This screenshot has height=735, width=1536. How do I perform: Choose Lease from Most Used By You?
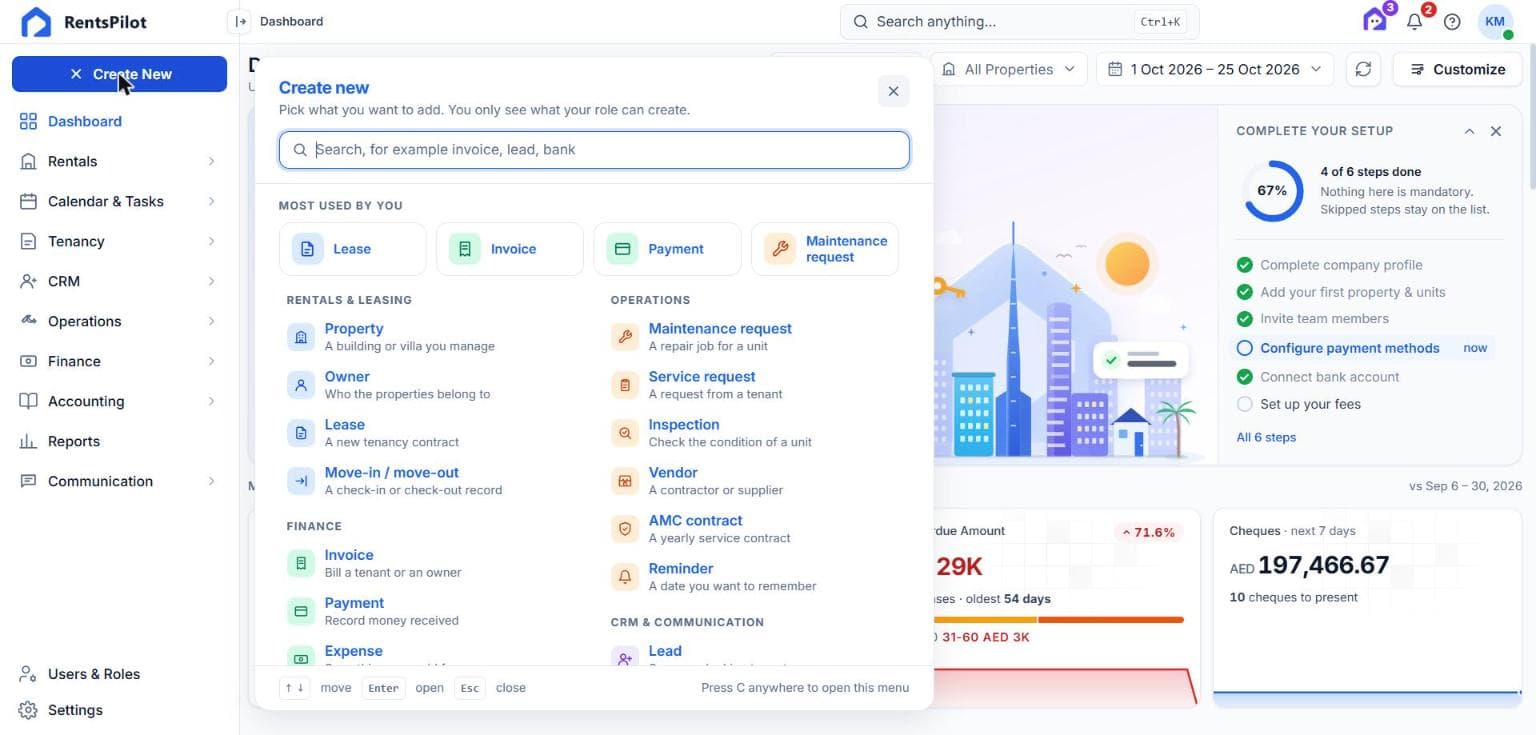[352, 249]
